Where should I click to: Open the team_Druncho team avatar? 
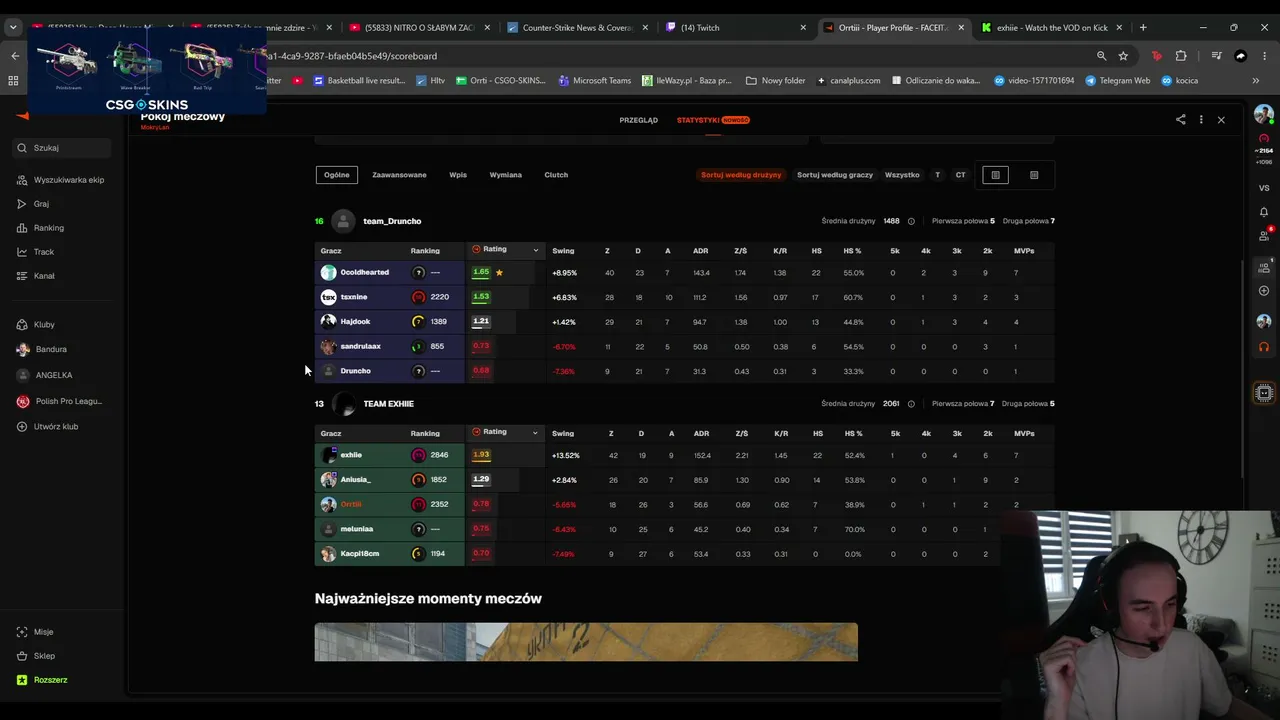click(343, 221)
